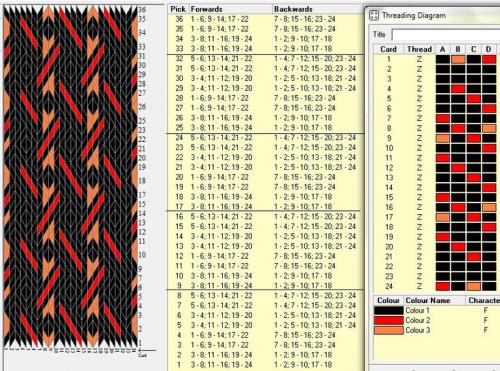The width and height of the screenshot is (500, 371).
Task: Click the Title input field
Action: pyautogui.click(x=446, y=35)
